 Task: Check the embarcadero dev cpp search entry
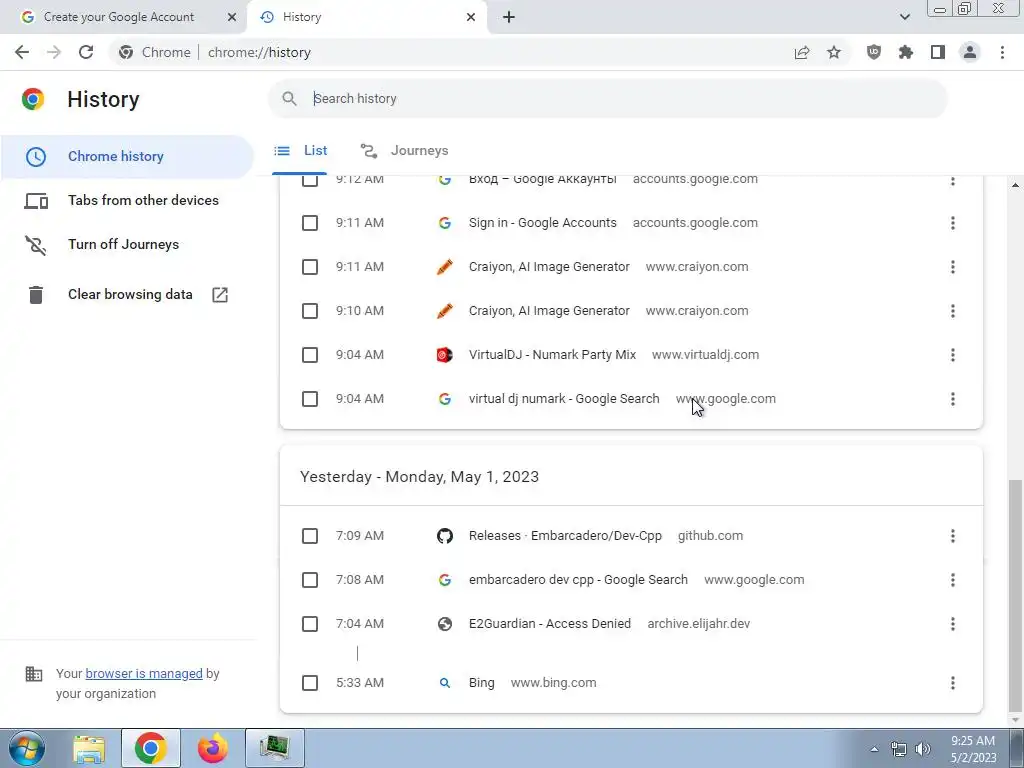click(310, 580)
